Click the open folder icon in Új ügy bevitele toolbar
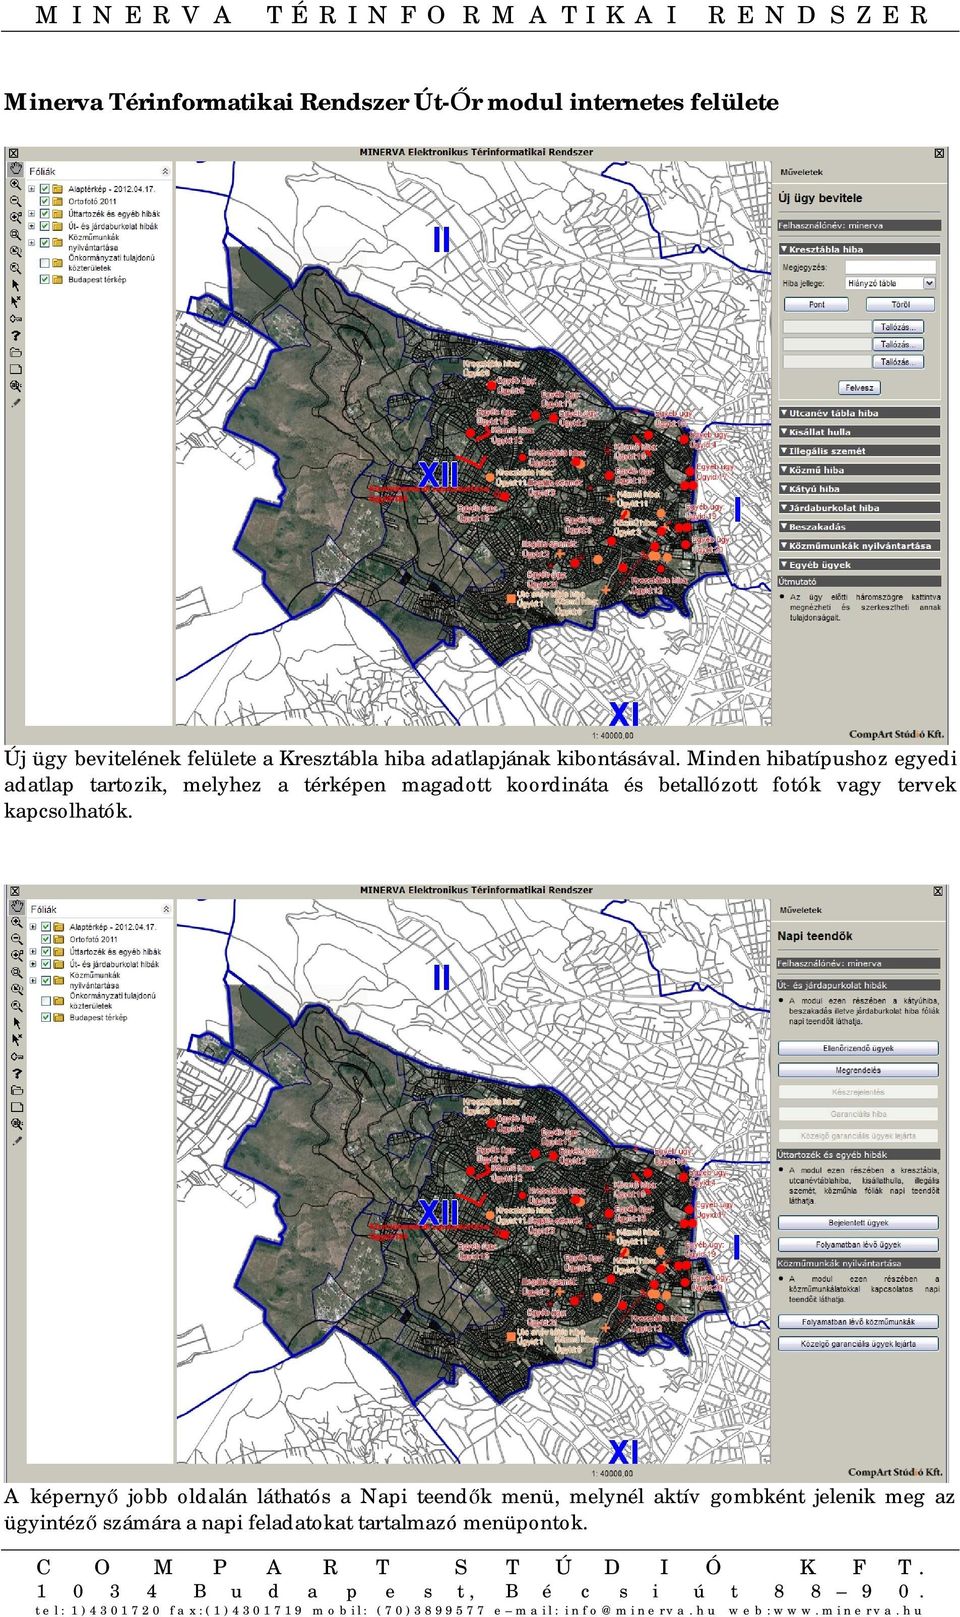This screenshot has height=1617, width=960. [x=16, y=352]
